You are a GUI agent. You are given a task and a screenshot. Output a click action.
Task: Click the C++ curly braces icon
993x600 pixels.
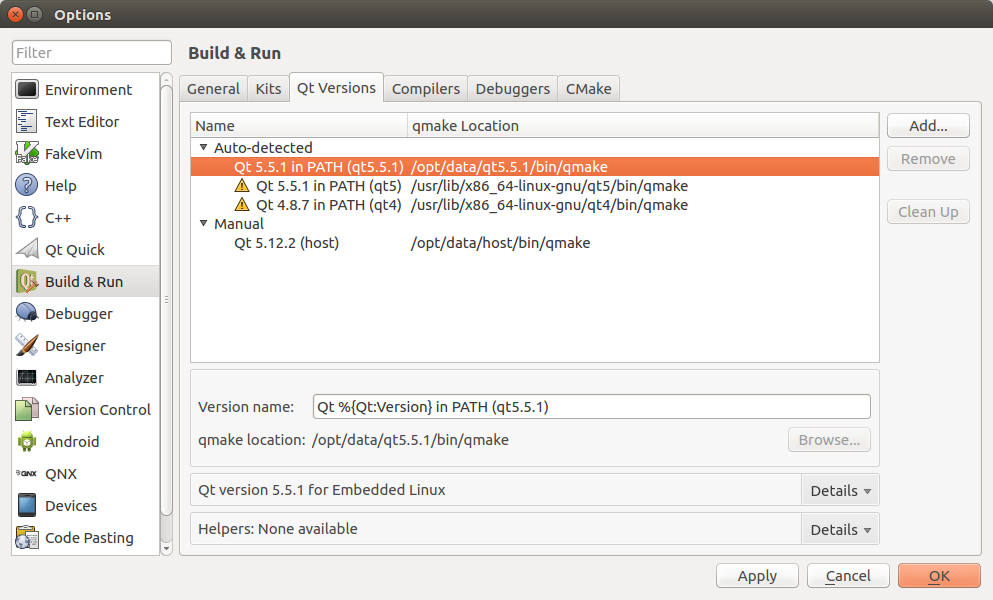(27, 218)
